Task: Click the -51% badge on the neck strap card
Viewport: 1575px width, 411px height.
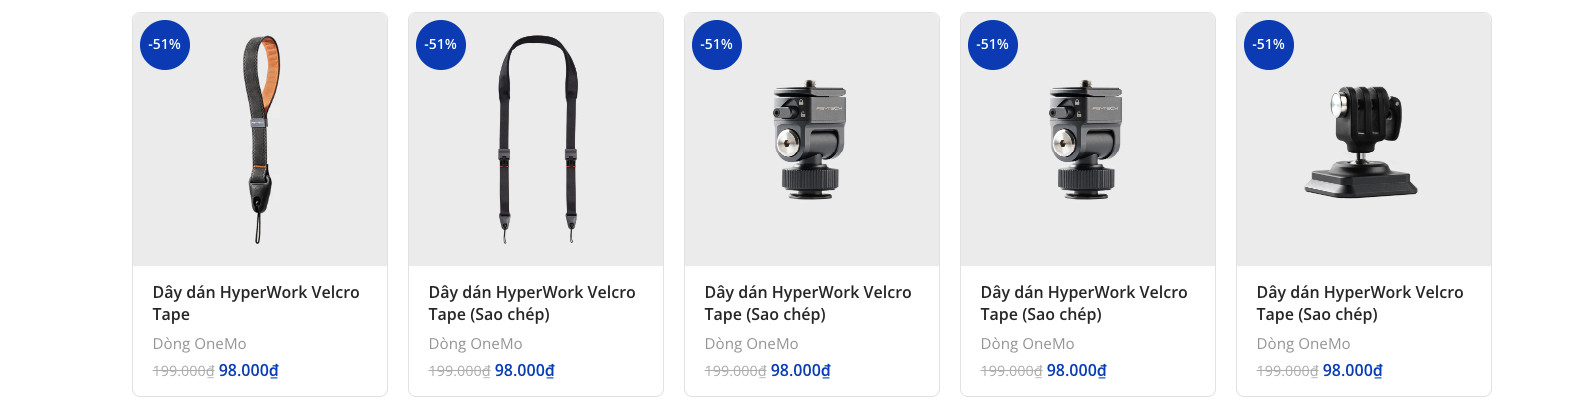Action: coord(441,45)
